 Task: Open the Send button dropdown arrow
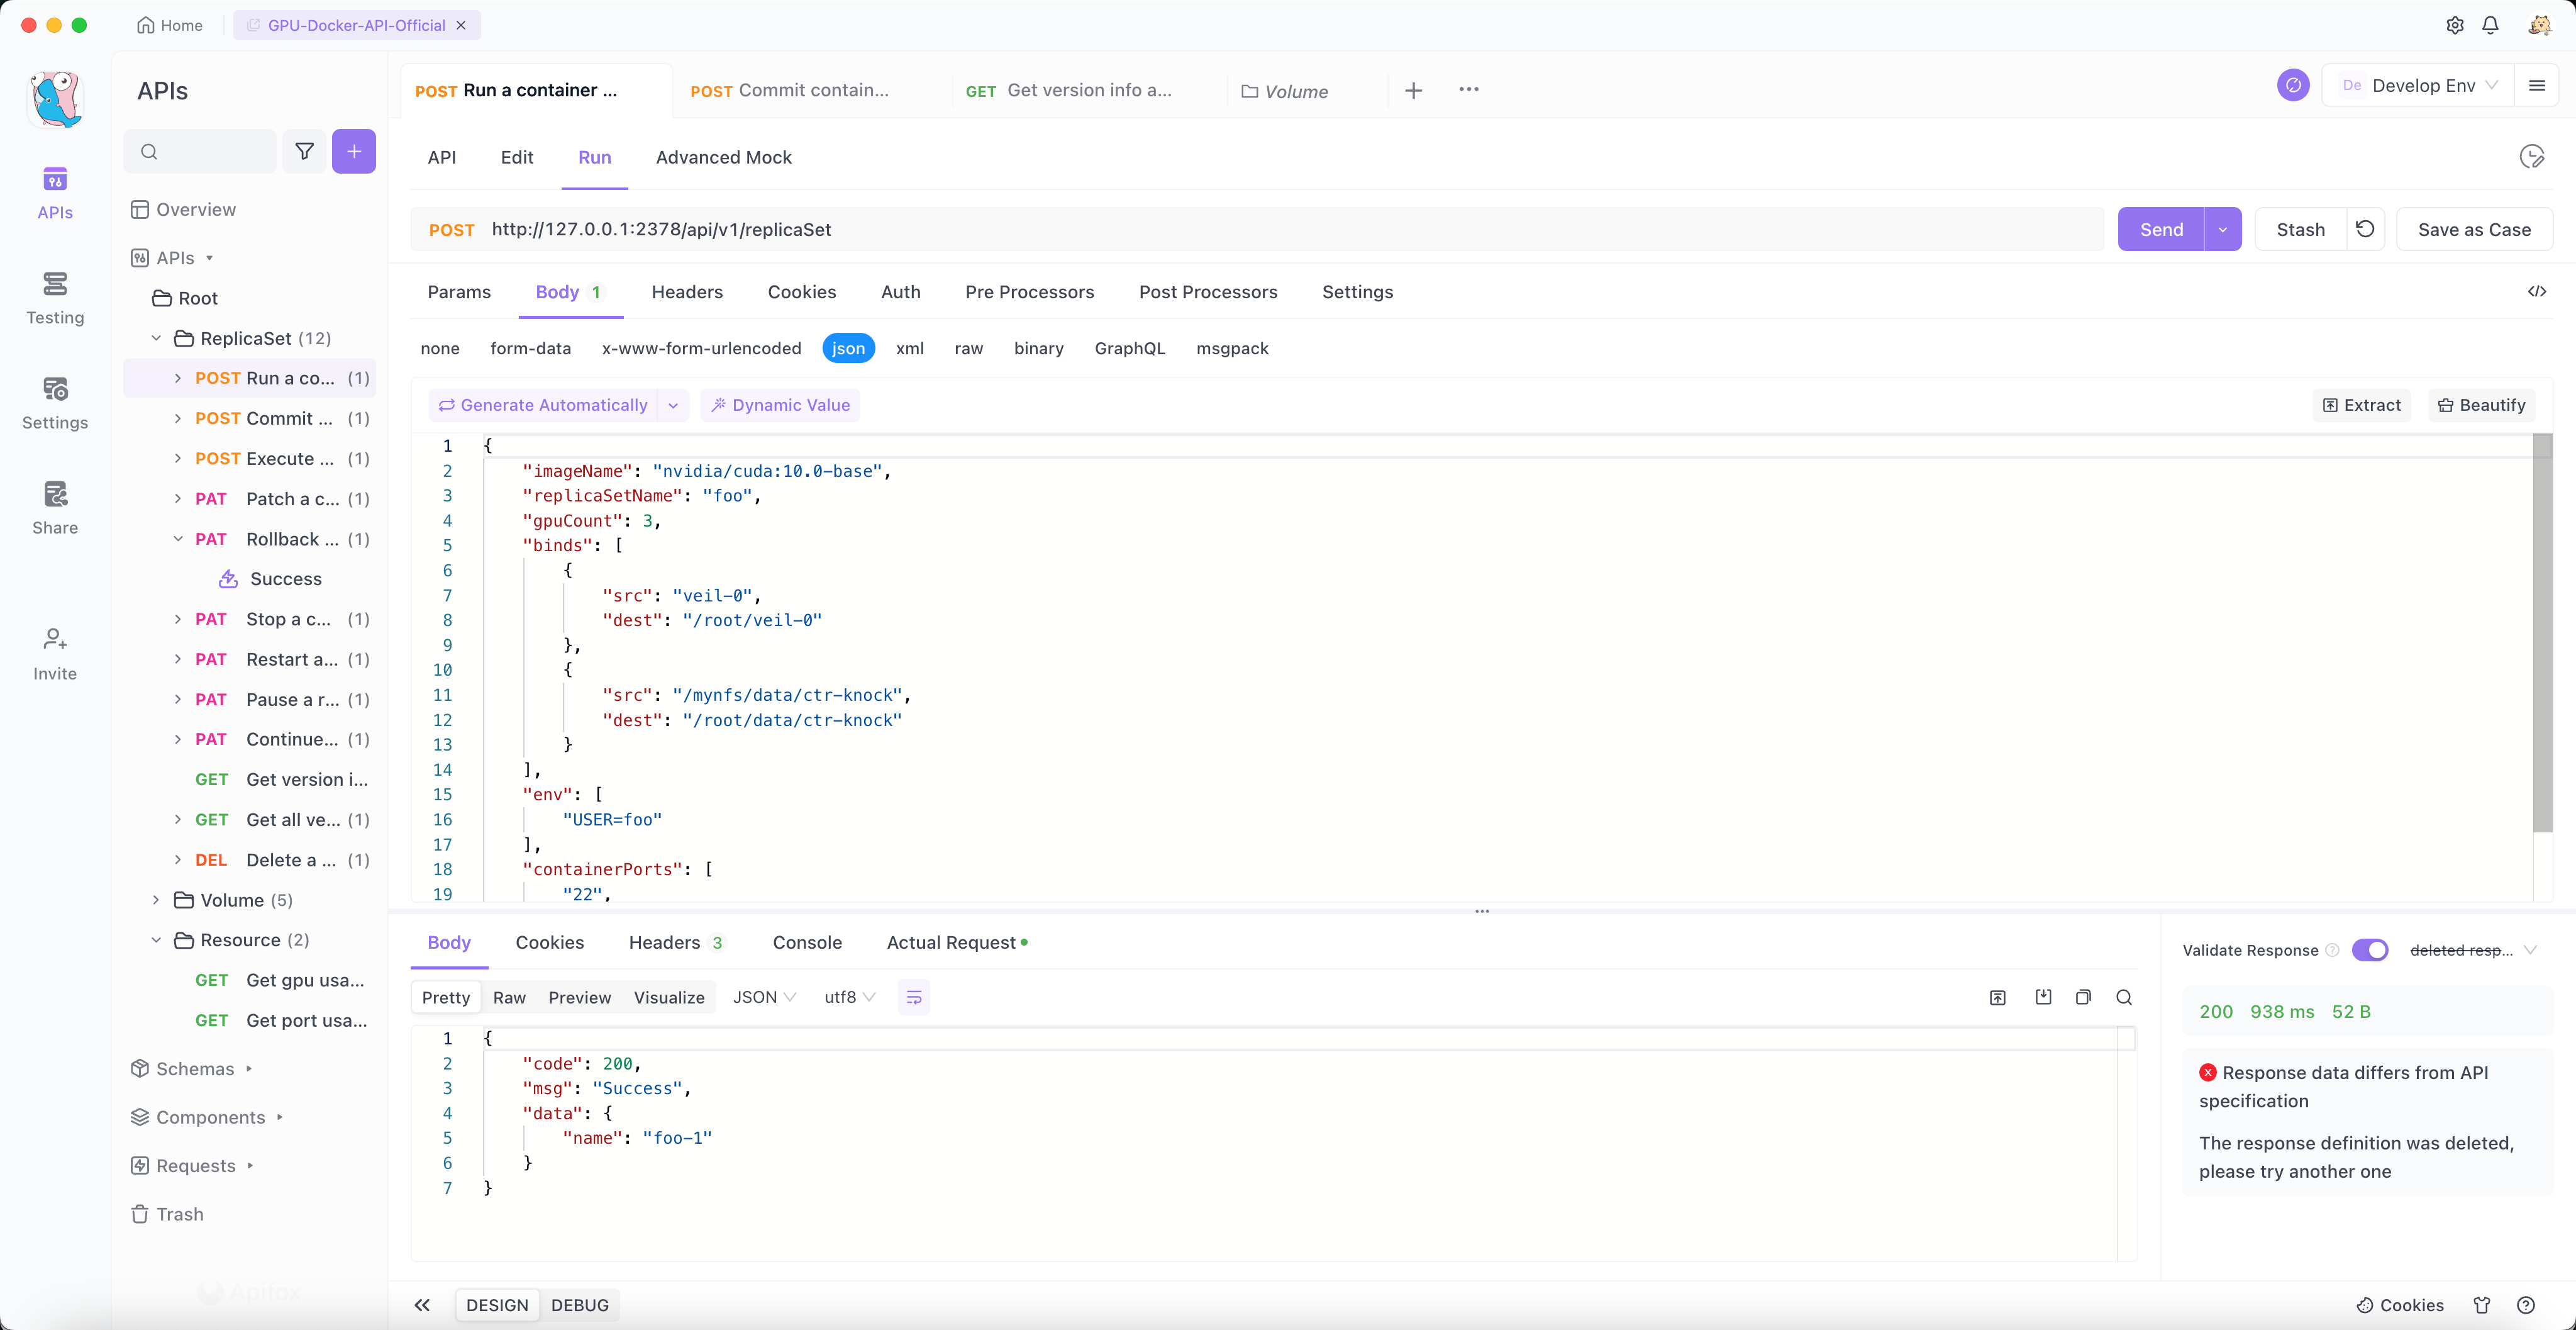2222,229
